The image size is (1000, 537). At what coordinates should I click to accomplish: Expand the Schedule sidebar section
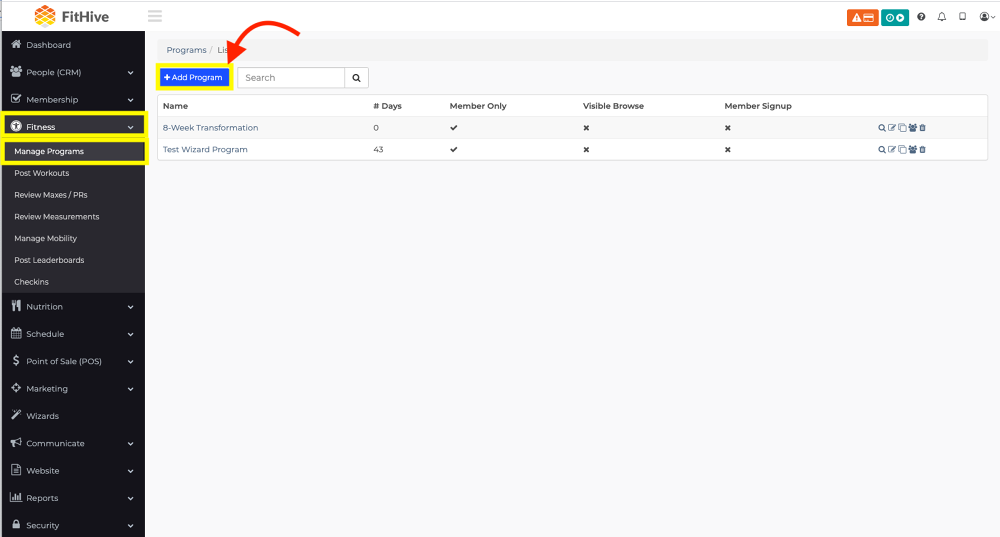tap(73, 334)
